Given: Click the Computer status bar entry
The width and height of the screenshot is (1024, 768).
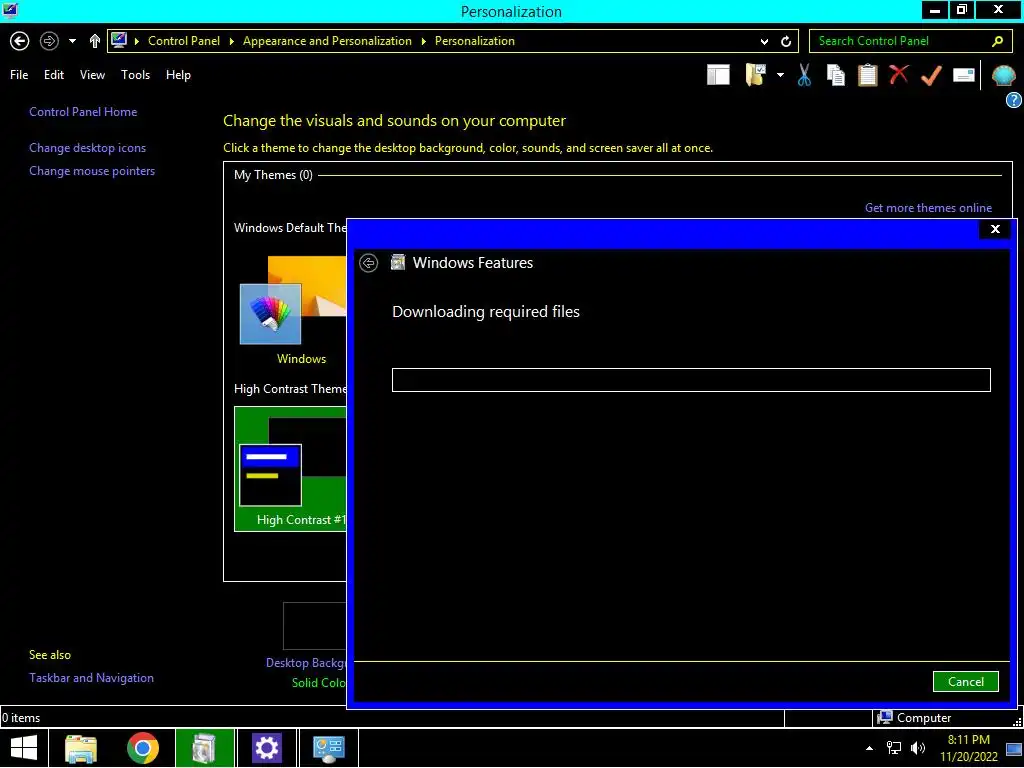Looking at the screenshot, I should point(914,718).
